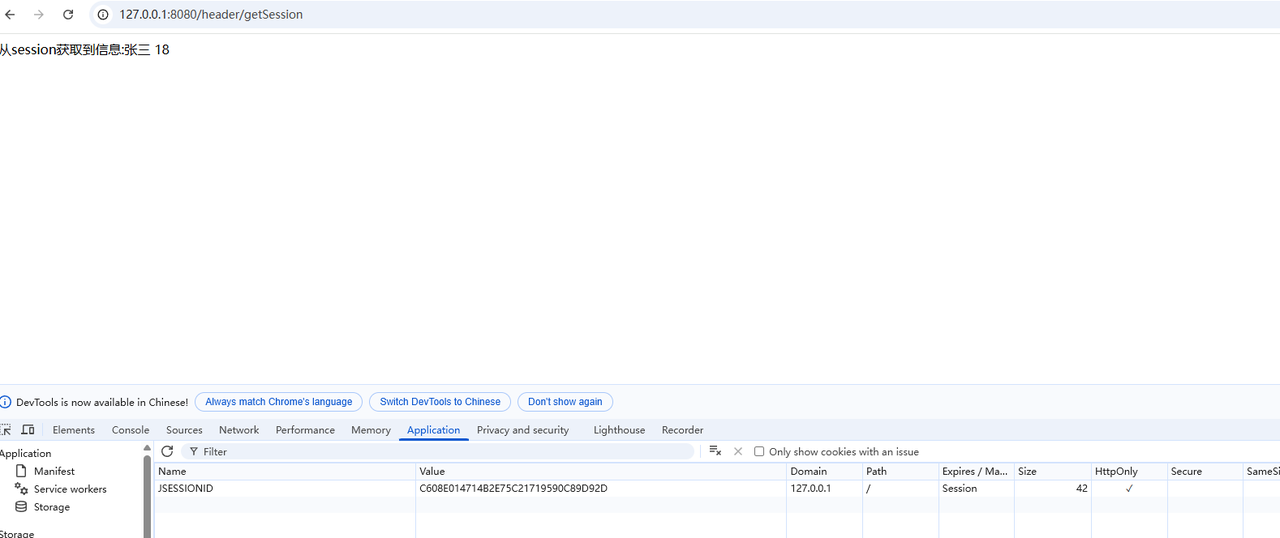Select Manifest in the Application sidebar
The image size is (1280, 538).
tap(54, 471)
